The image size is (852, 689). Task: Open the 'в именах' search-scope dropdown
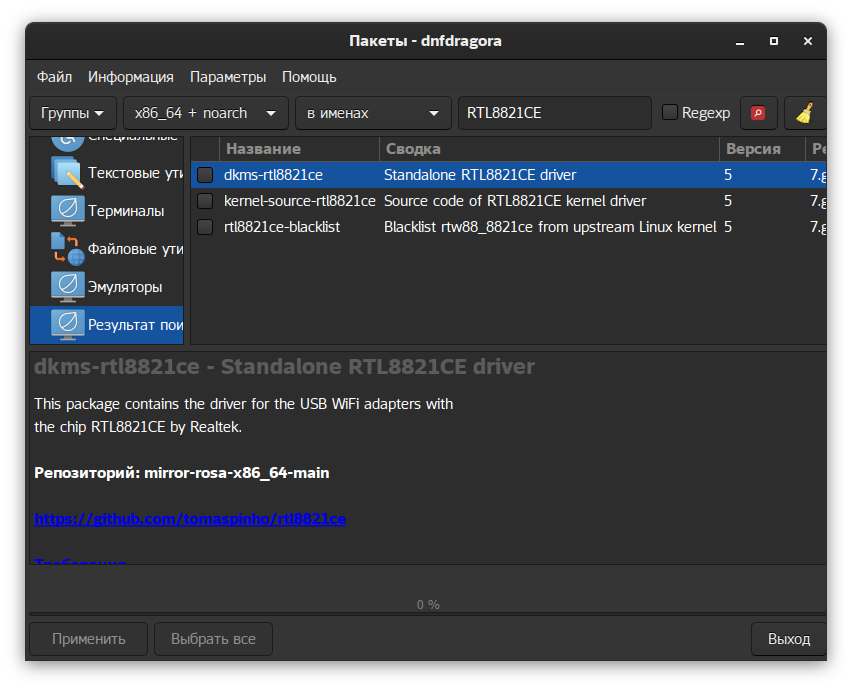coord(372,113)
